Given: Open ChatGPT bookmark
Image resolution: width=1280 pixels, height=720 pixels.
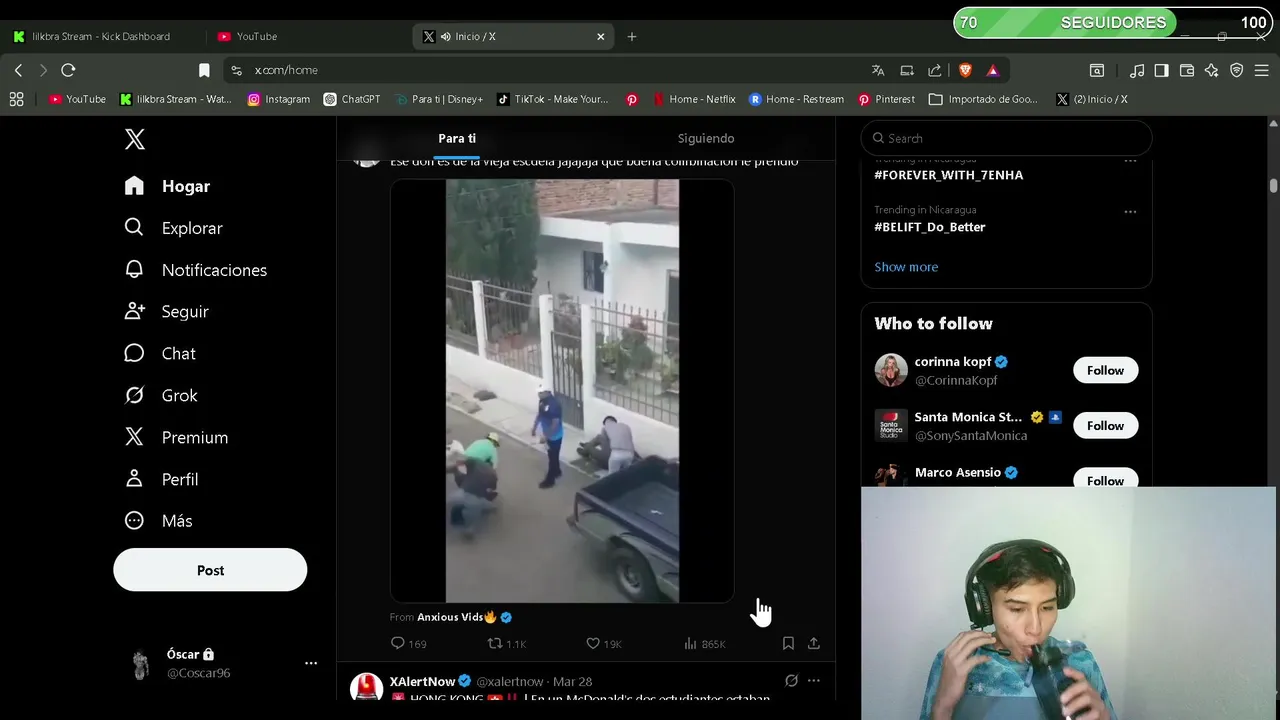Looking at the screenshot, I should point(352,99).
